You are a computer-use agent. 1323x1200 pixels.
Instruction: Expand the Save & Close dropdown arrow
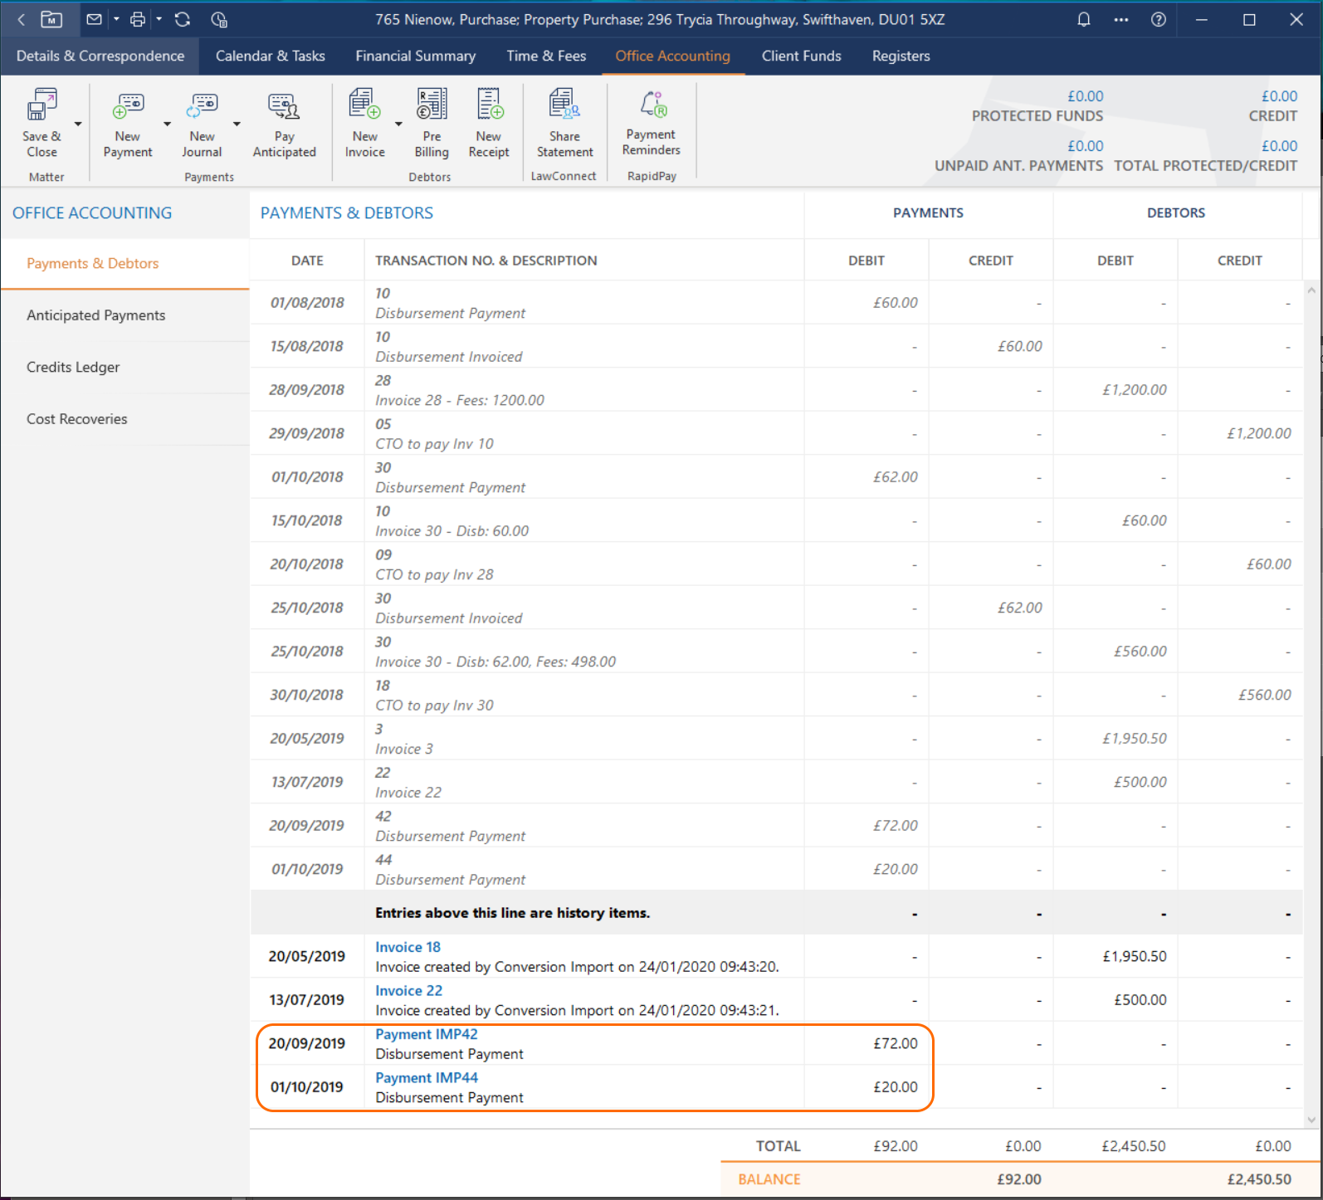pyautogui.click(x=78, y=125)
